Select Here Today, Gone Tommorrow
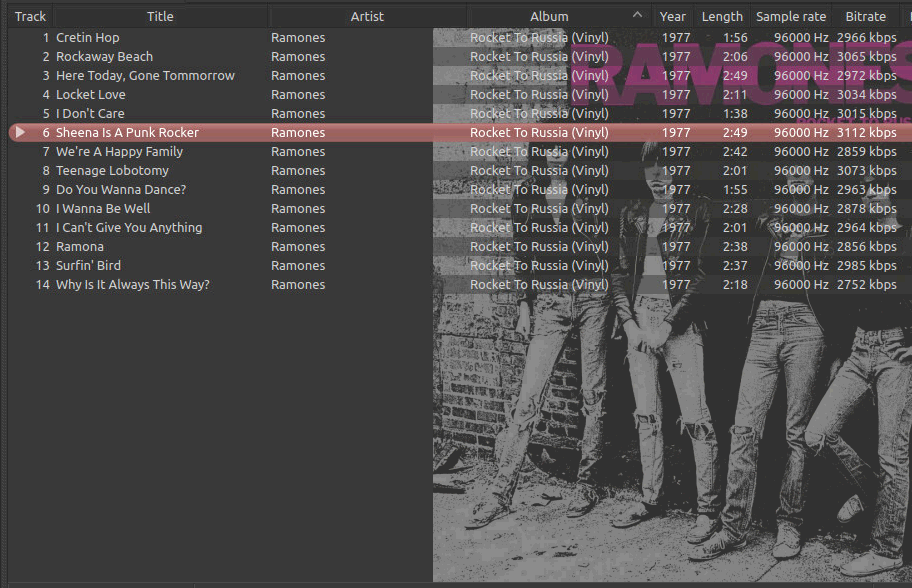912x588 pixels. pyautogui.click(x=145, y=76)
